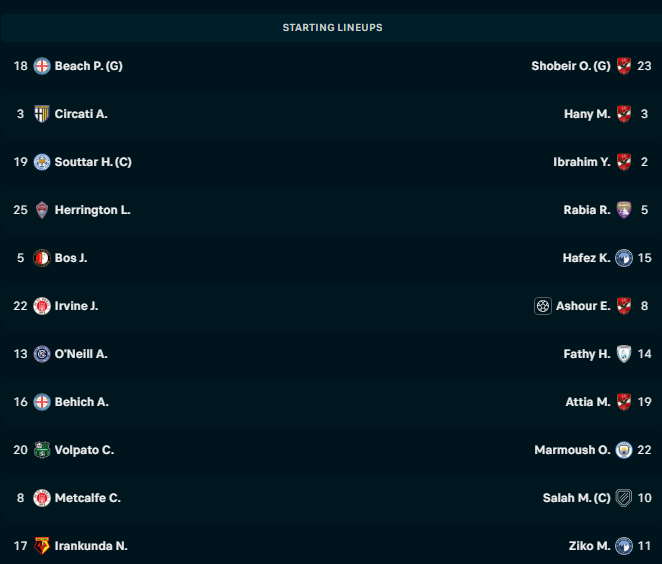
Task: Click the shield badge next to Salah M.
Action: pyautogui.click(x=624, y=498)
